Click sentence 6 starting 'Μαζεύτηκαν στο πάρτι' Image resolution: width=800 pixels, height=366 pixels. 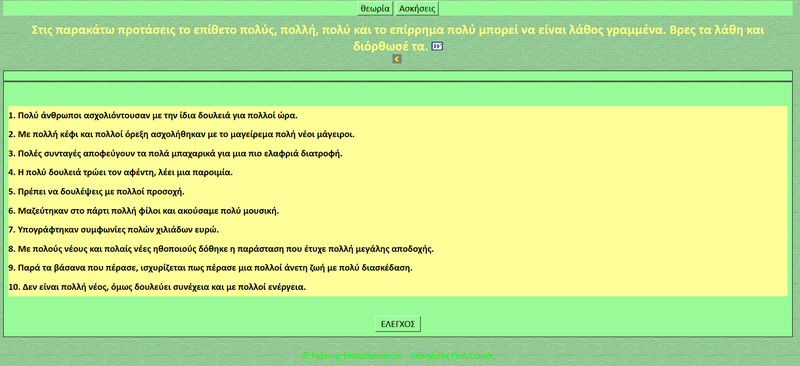pos(144,211)
